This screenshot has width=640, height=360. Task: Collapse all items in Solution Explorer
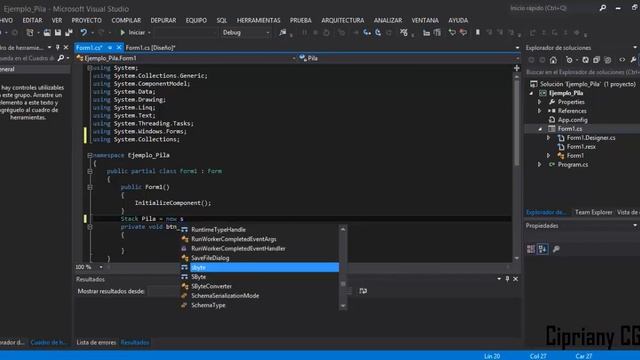pos(596,60)
